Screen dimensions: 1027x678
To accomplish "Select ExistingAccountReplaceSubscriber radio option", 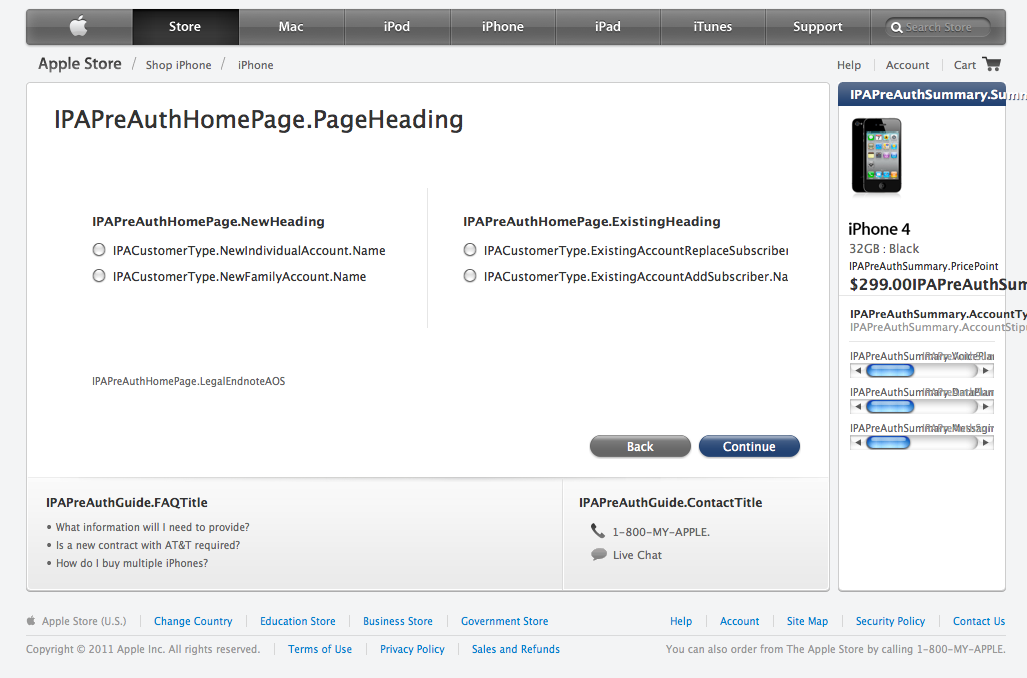I will tap(470, 250).
